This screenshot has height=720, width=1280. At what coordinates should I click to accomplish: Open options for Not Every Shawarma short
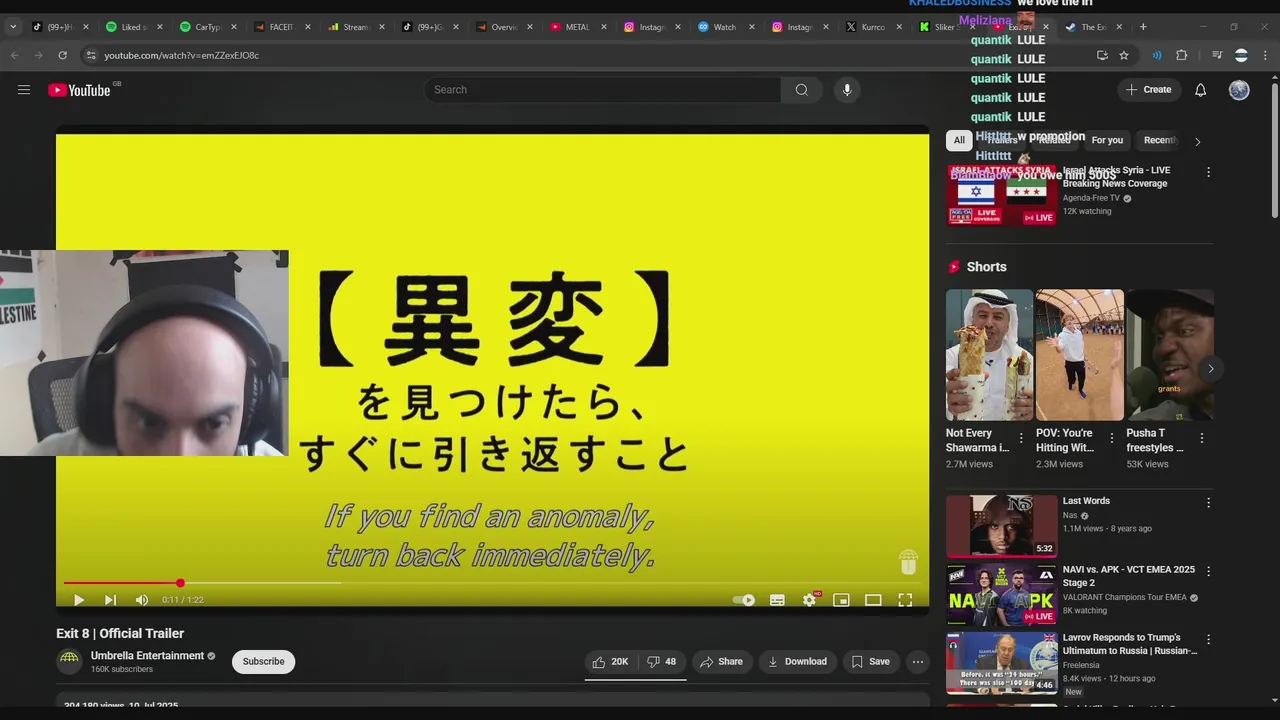click(1021, 438)
